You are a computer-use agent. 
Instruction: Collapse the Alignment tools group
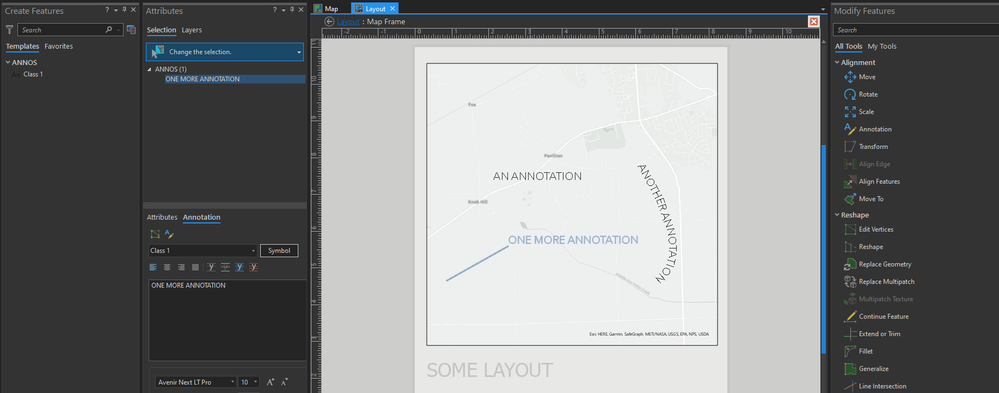click(x=837, y=62)
